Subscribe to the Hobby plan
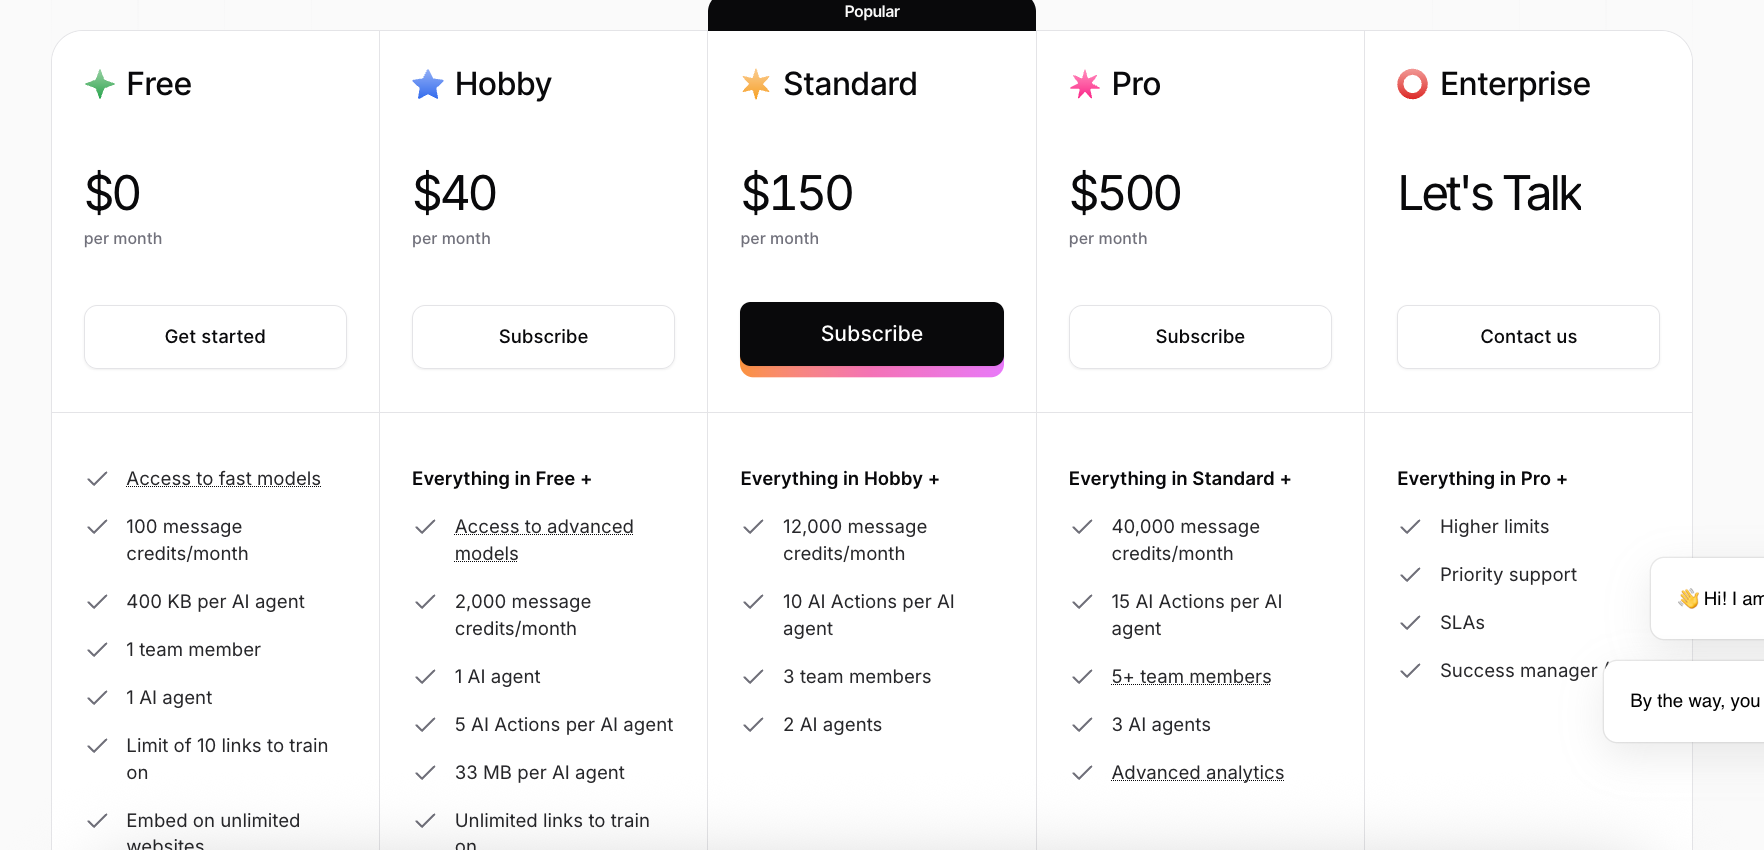Screen dimensions: 1764x850 pos(543,337)
